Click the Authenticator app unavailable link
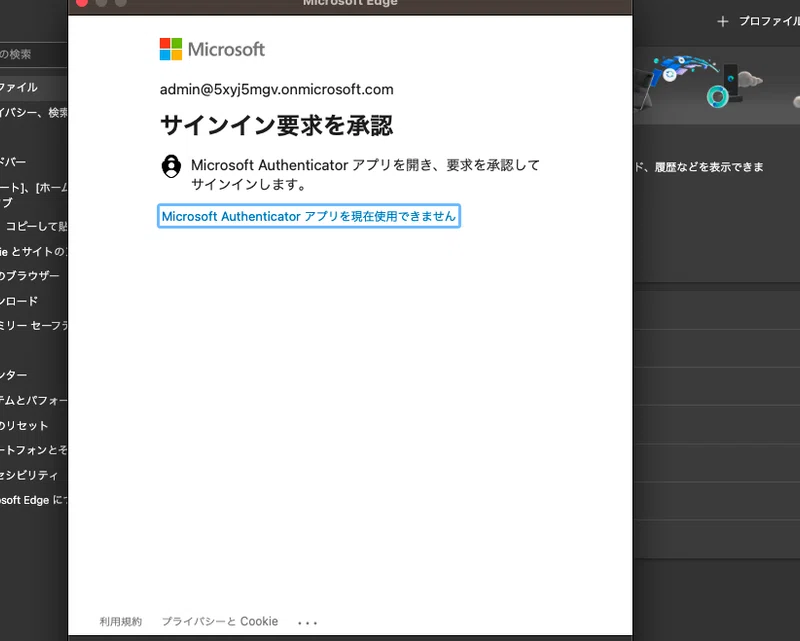The height and width of the screenshot is (641, 800). 309,216
